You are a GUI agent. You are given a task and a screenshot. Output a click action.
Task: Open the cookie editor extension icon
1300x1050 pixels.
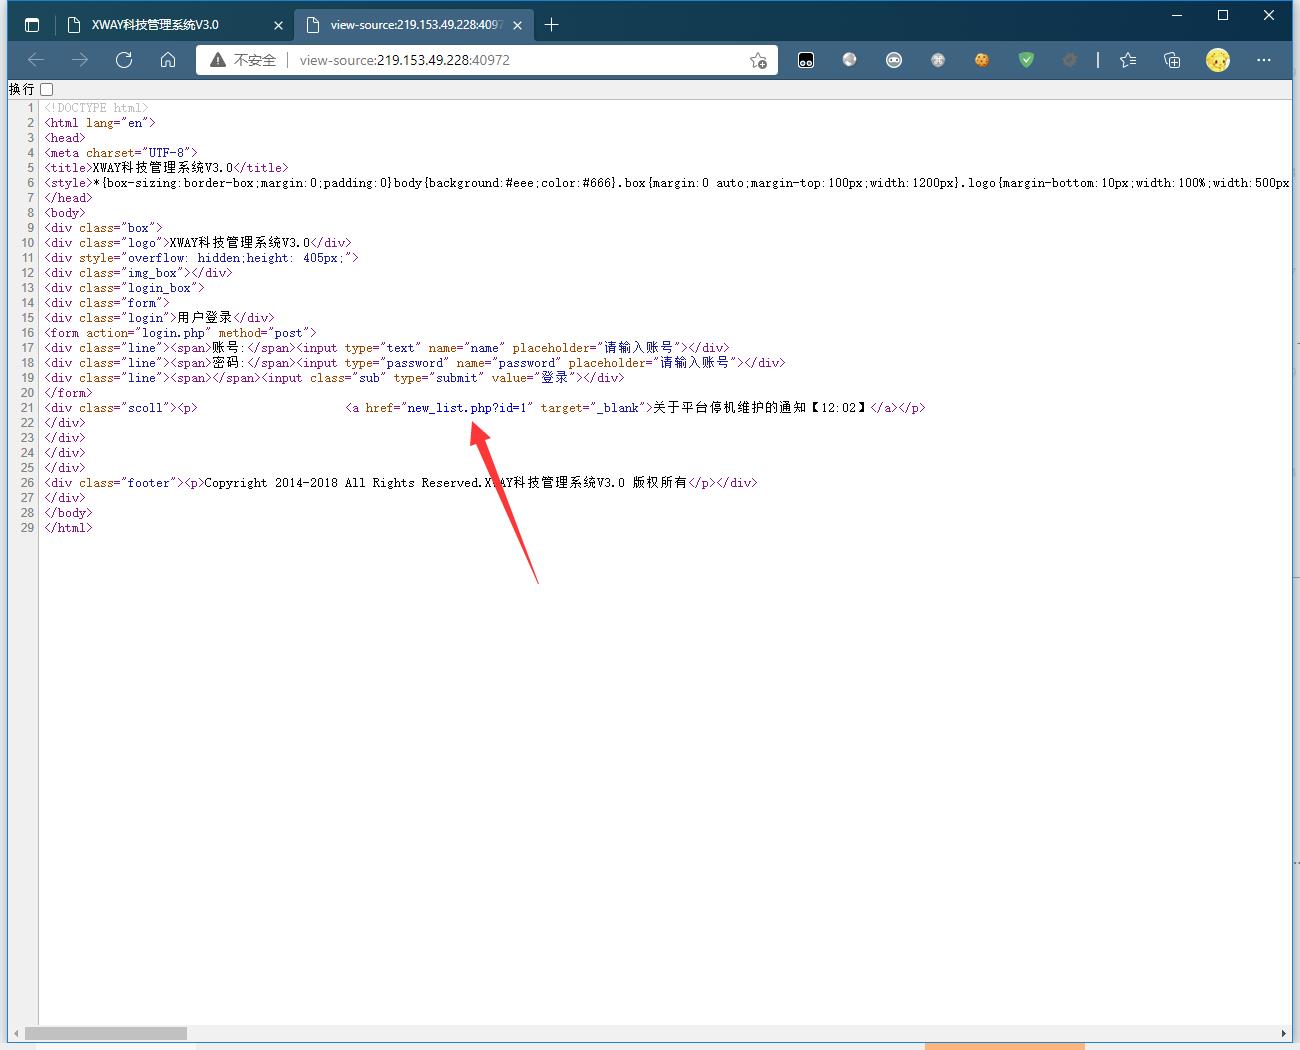pos(982,60)
